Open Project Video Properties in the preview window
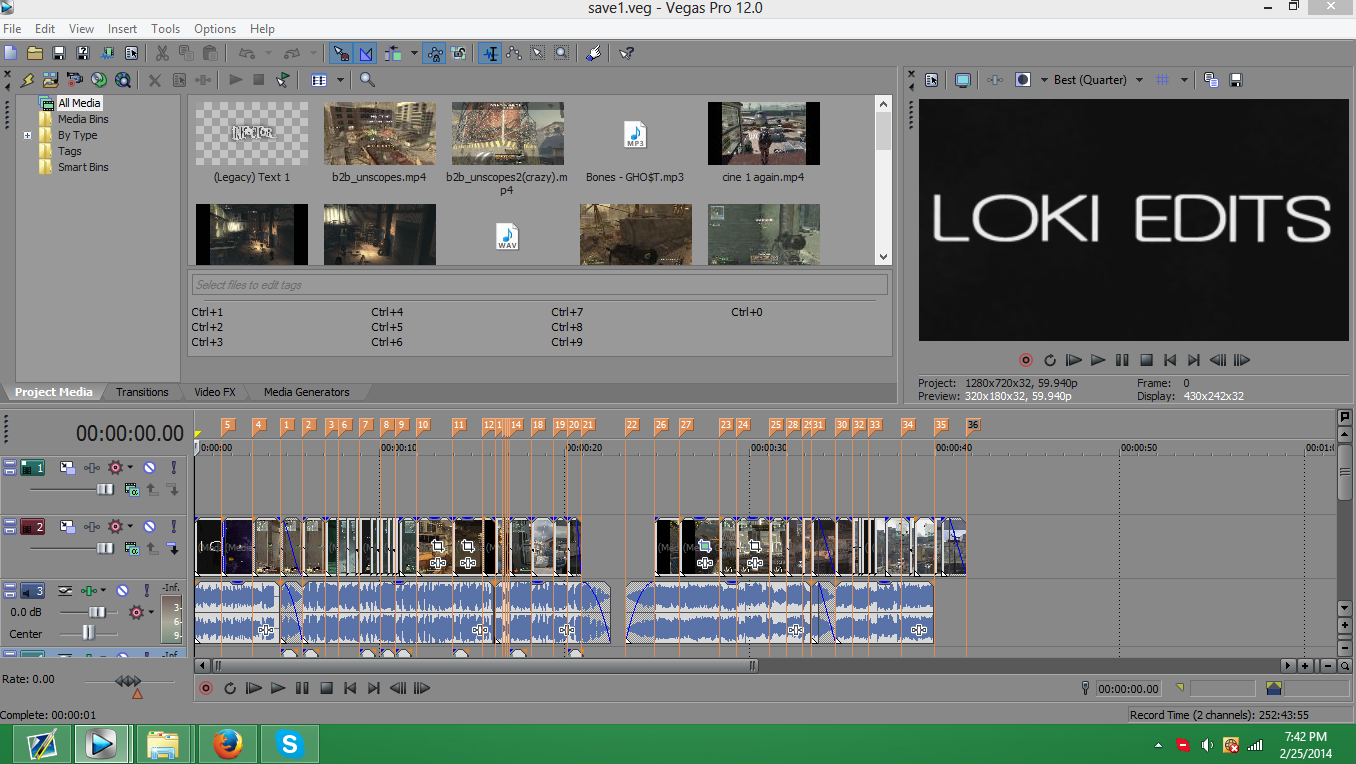 tap(932, 80)
